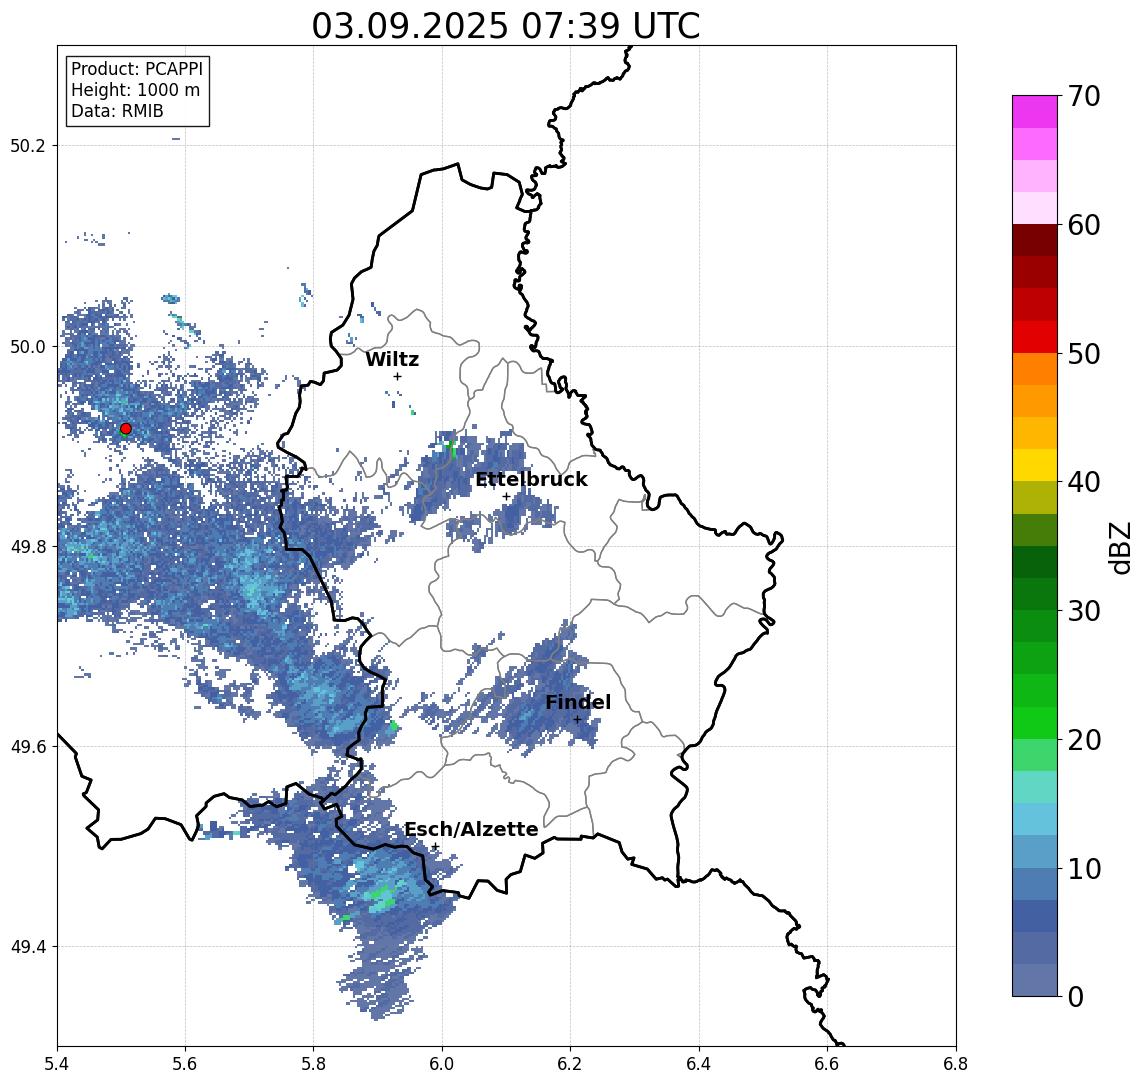Click the latitude tick label 50.2

tap(28, 145)
